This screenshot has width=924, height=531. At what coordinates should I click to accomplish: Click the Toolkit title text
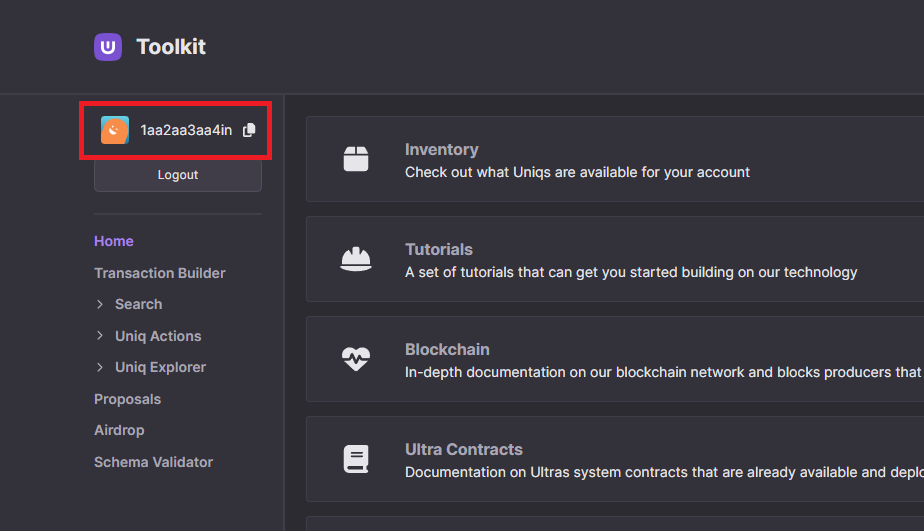pos(171,47)
